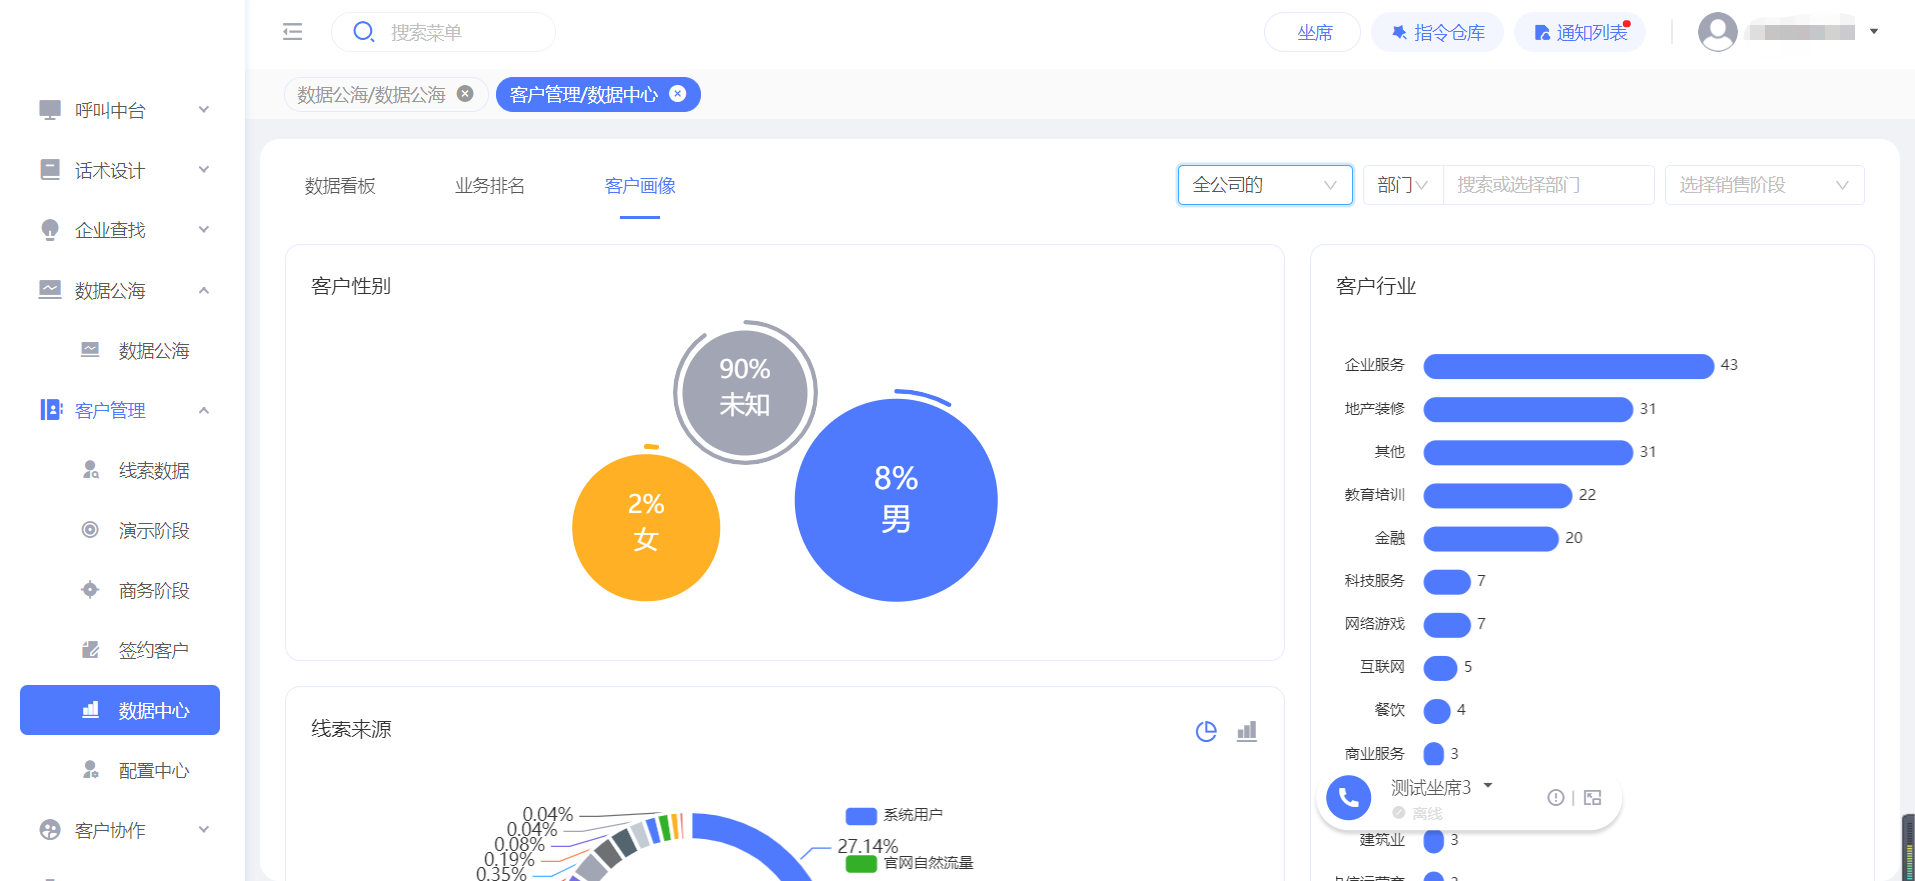Viewport: 1915px width, 881px height.
Task: Click the 线索数据 person icon
Action: click(x=90, y=470)
